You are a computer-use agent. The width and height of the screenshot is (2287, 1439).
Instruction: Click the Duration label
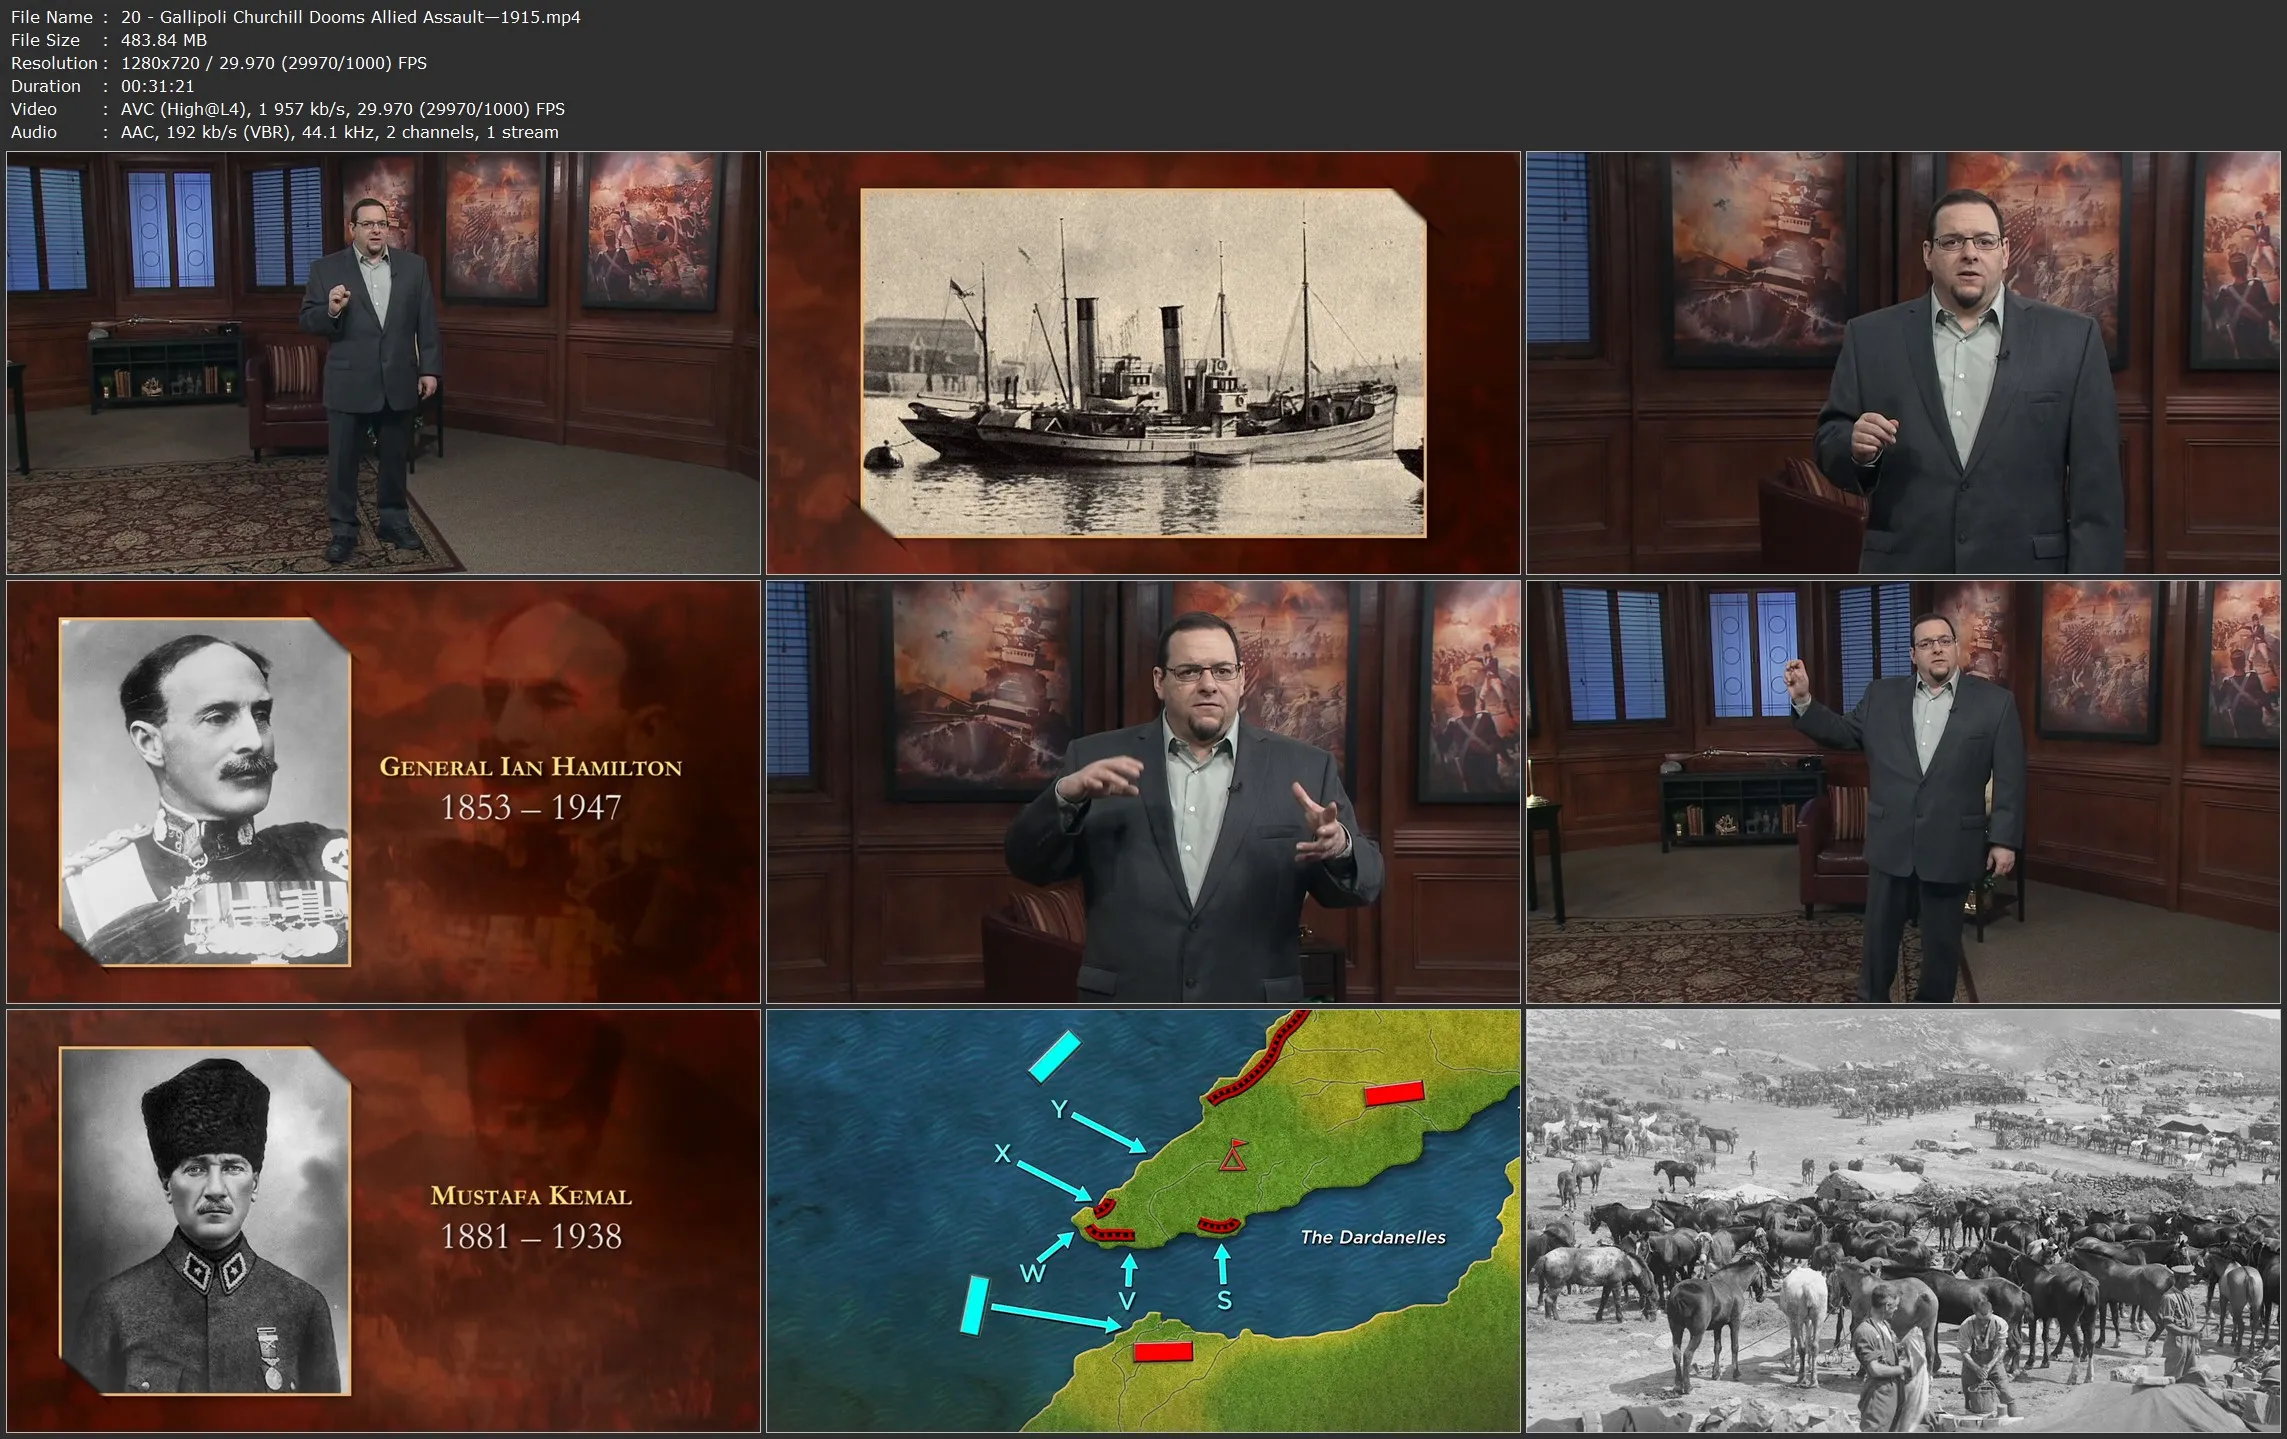click(x=46, y=86)
